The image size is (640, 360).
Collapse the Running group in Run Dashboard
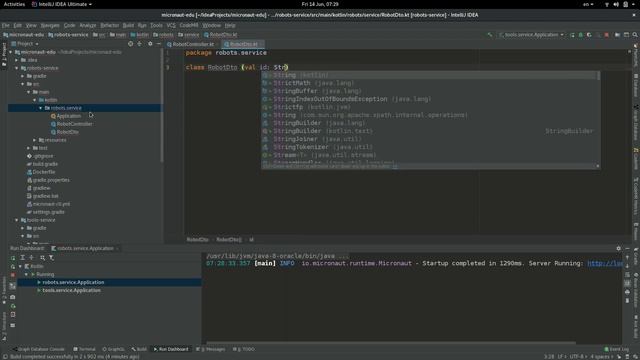tap(27, 274)
